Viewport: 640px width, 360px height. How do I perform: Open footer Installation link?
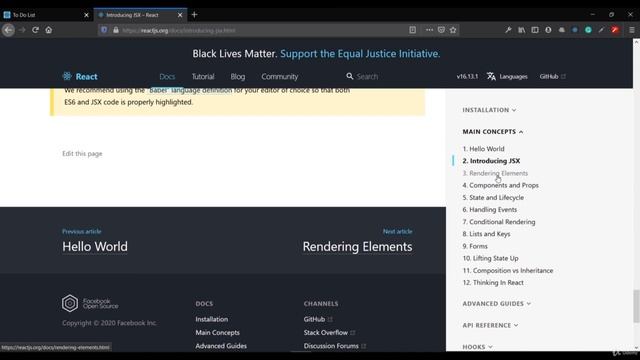[x=211, y=319]
